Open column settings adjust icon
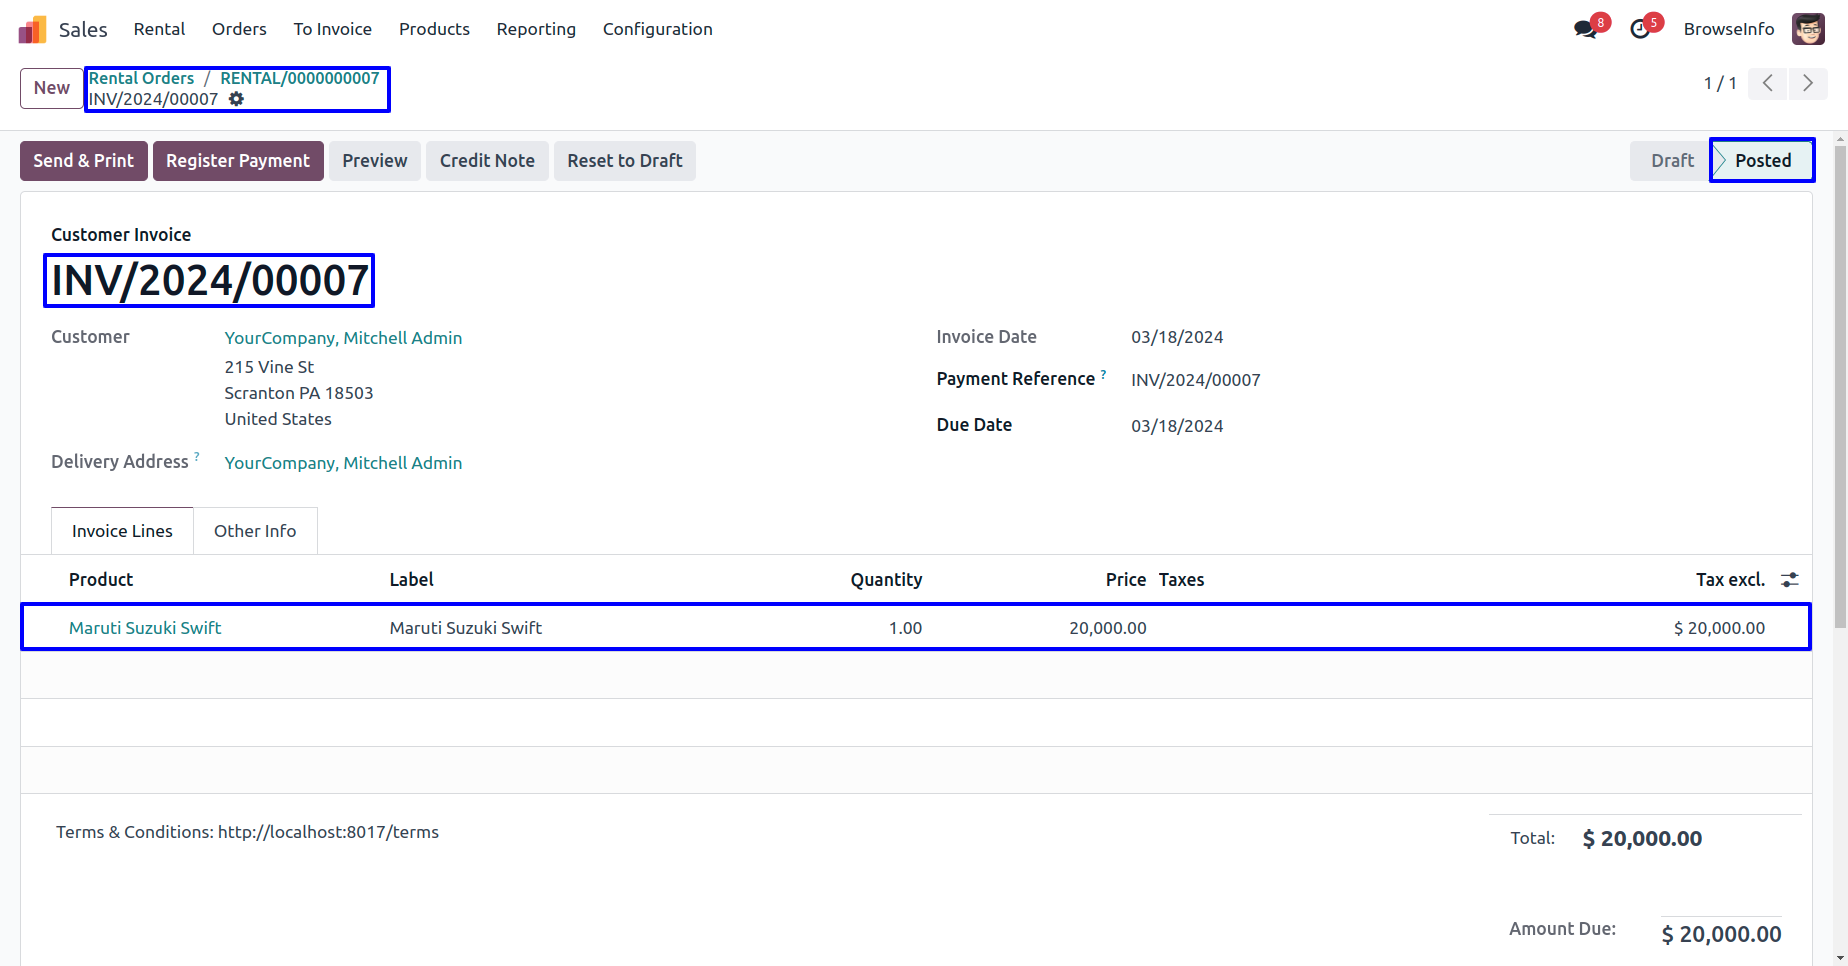1848x966 pixels. tap(1790, 580)
